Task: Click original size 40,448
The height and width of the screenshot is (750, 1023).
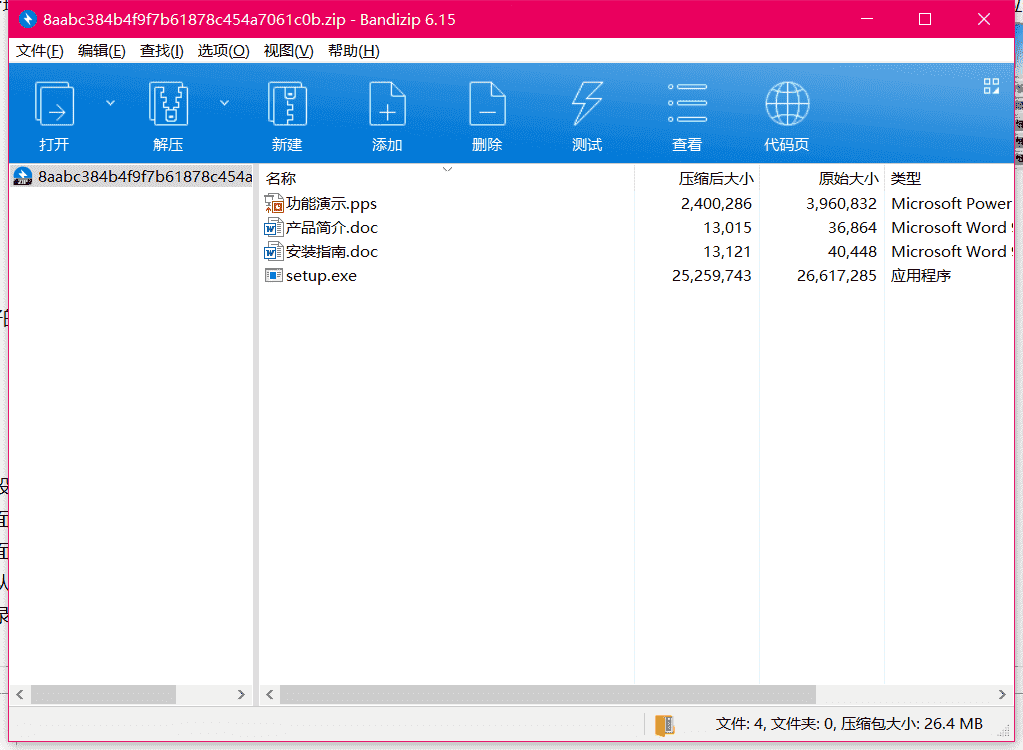Action: (x=853, y=252)
